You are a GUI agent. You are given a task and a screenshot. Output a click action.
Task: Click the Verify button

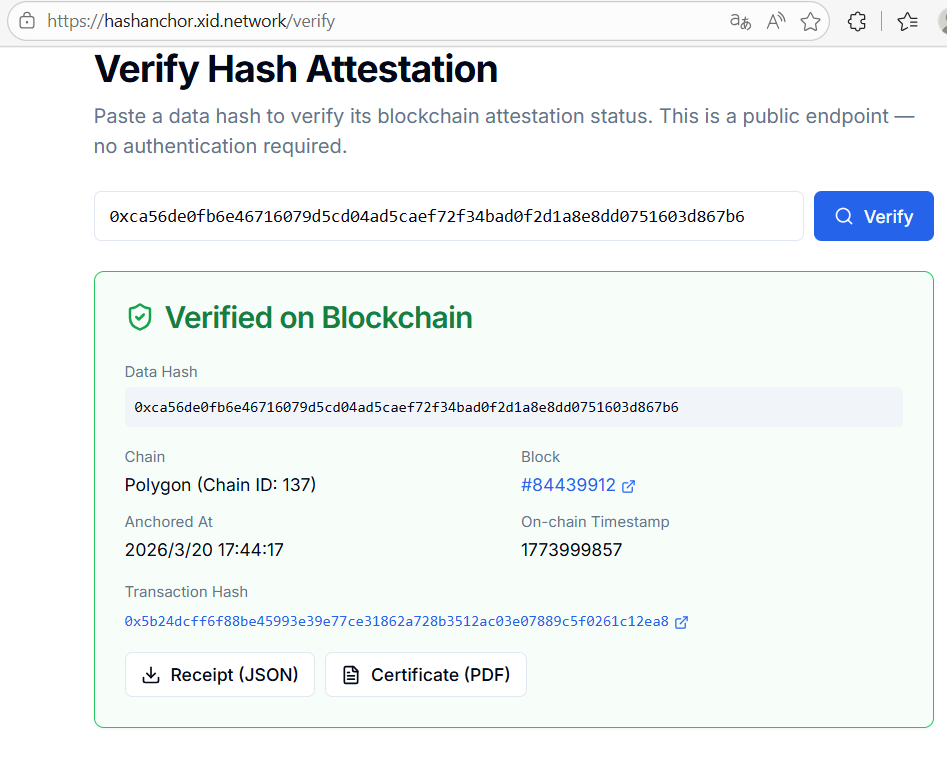pyautogui.click(x=873, y=216)
